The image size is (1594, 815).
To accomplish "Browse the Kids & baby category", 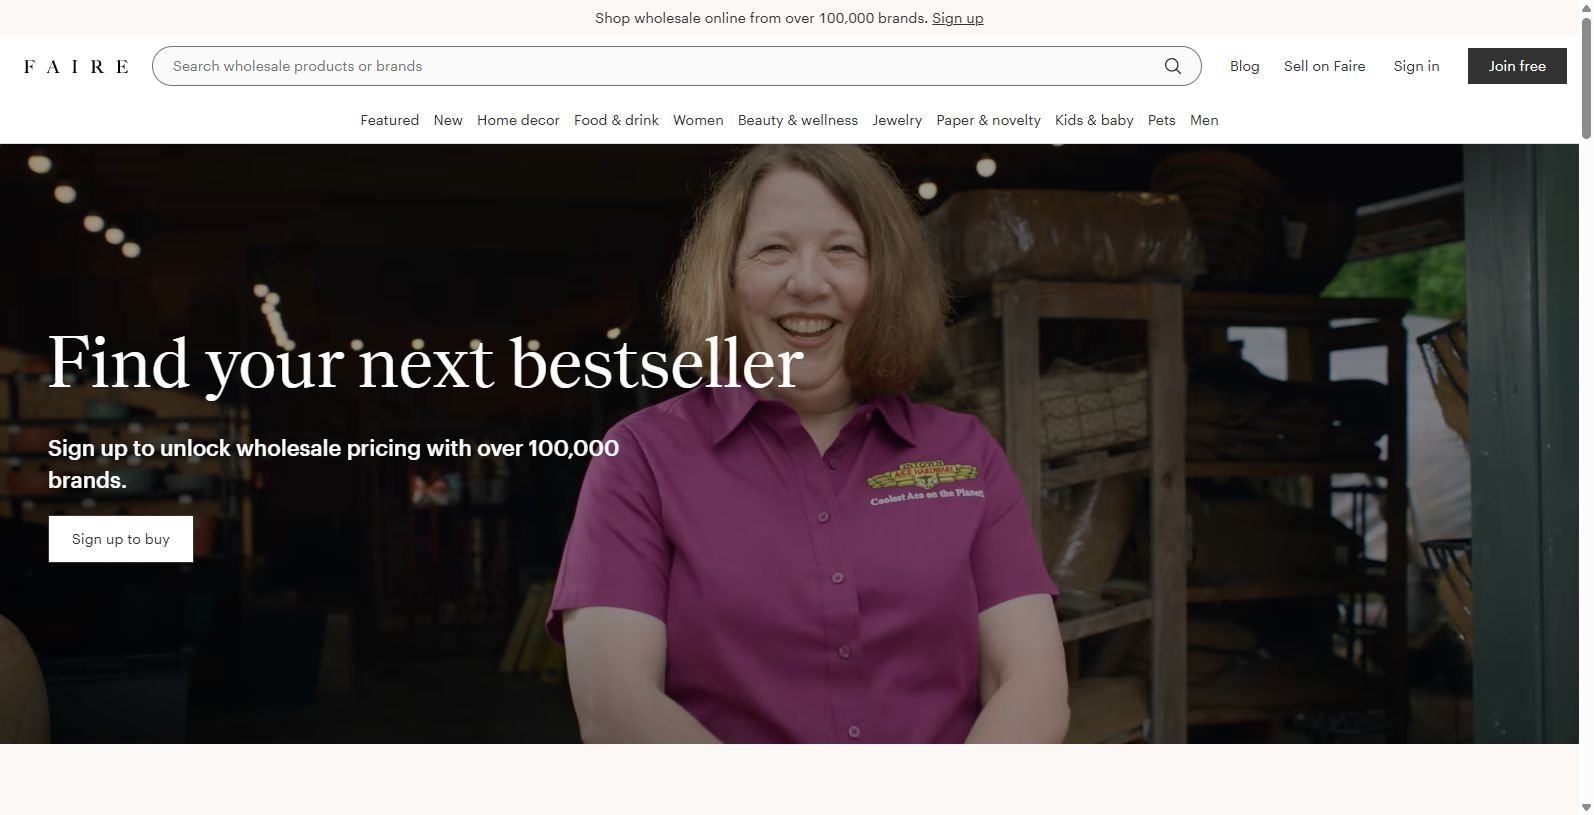I will coord(1094,120).
